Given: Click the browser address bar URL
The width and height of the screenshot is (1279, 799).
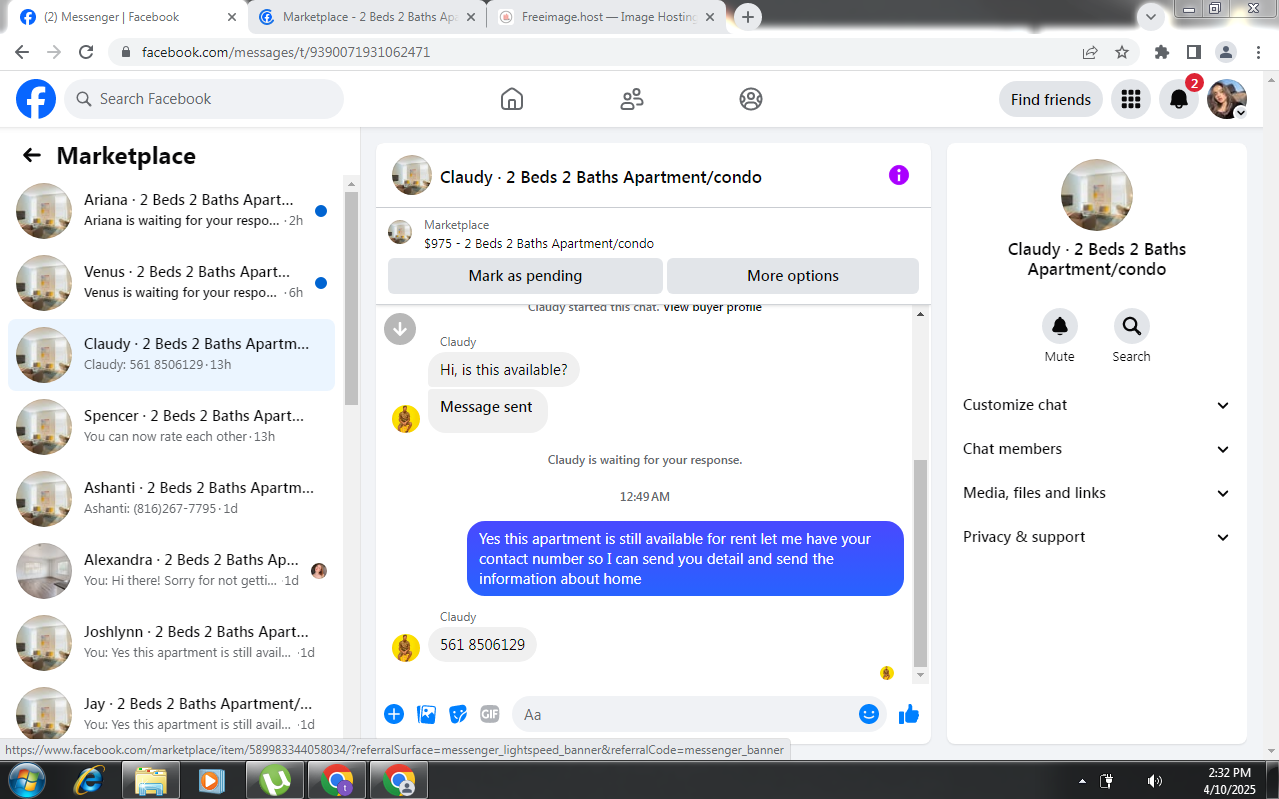Looking at the screenshot, I should click(x=286, y=52).
